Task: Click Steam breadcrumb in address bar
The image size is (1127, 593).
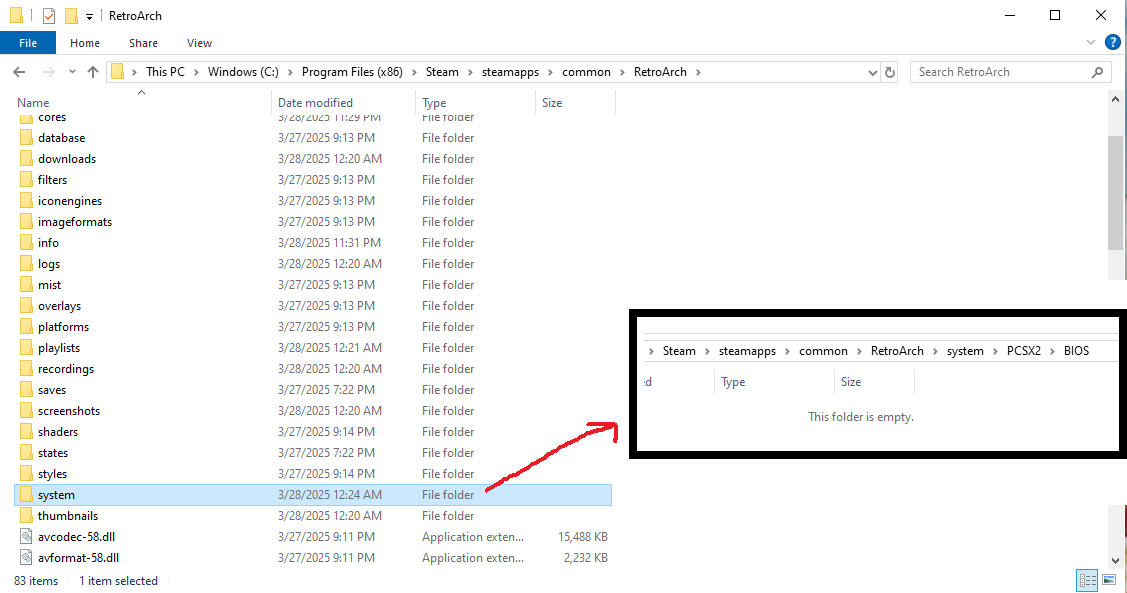Action: tap(442, 72)
